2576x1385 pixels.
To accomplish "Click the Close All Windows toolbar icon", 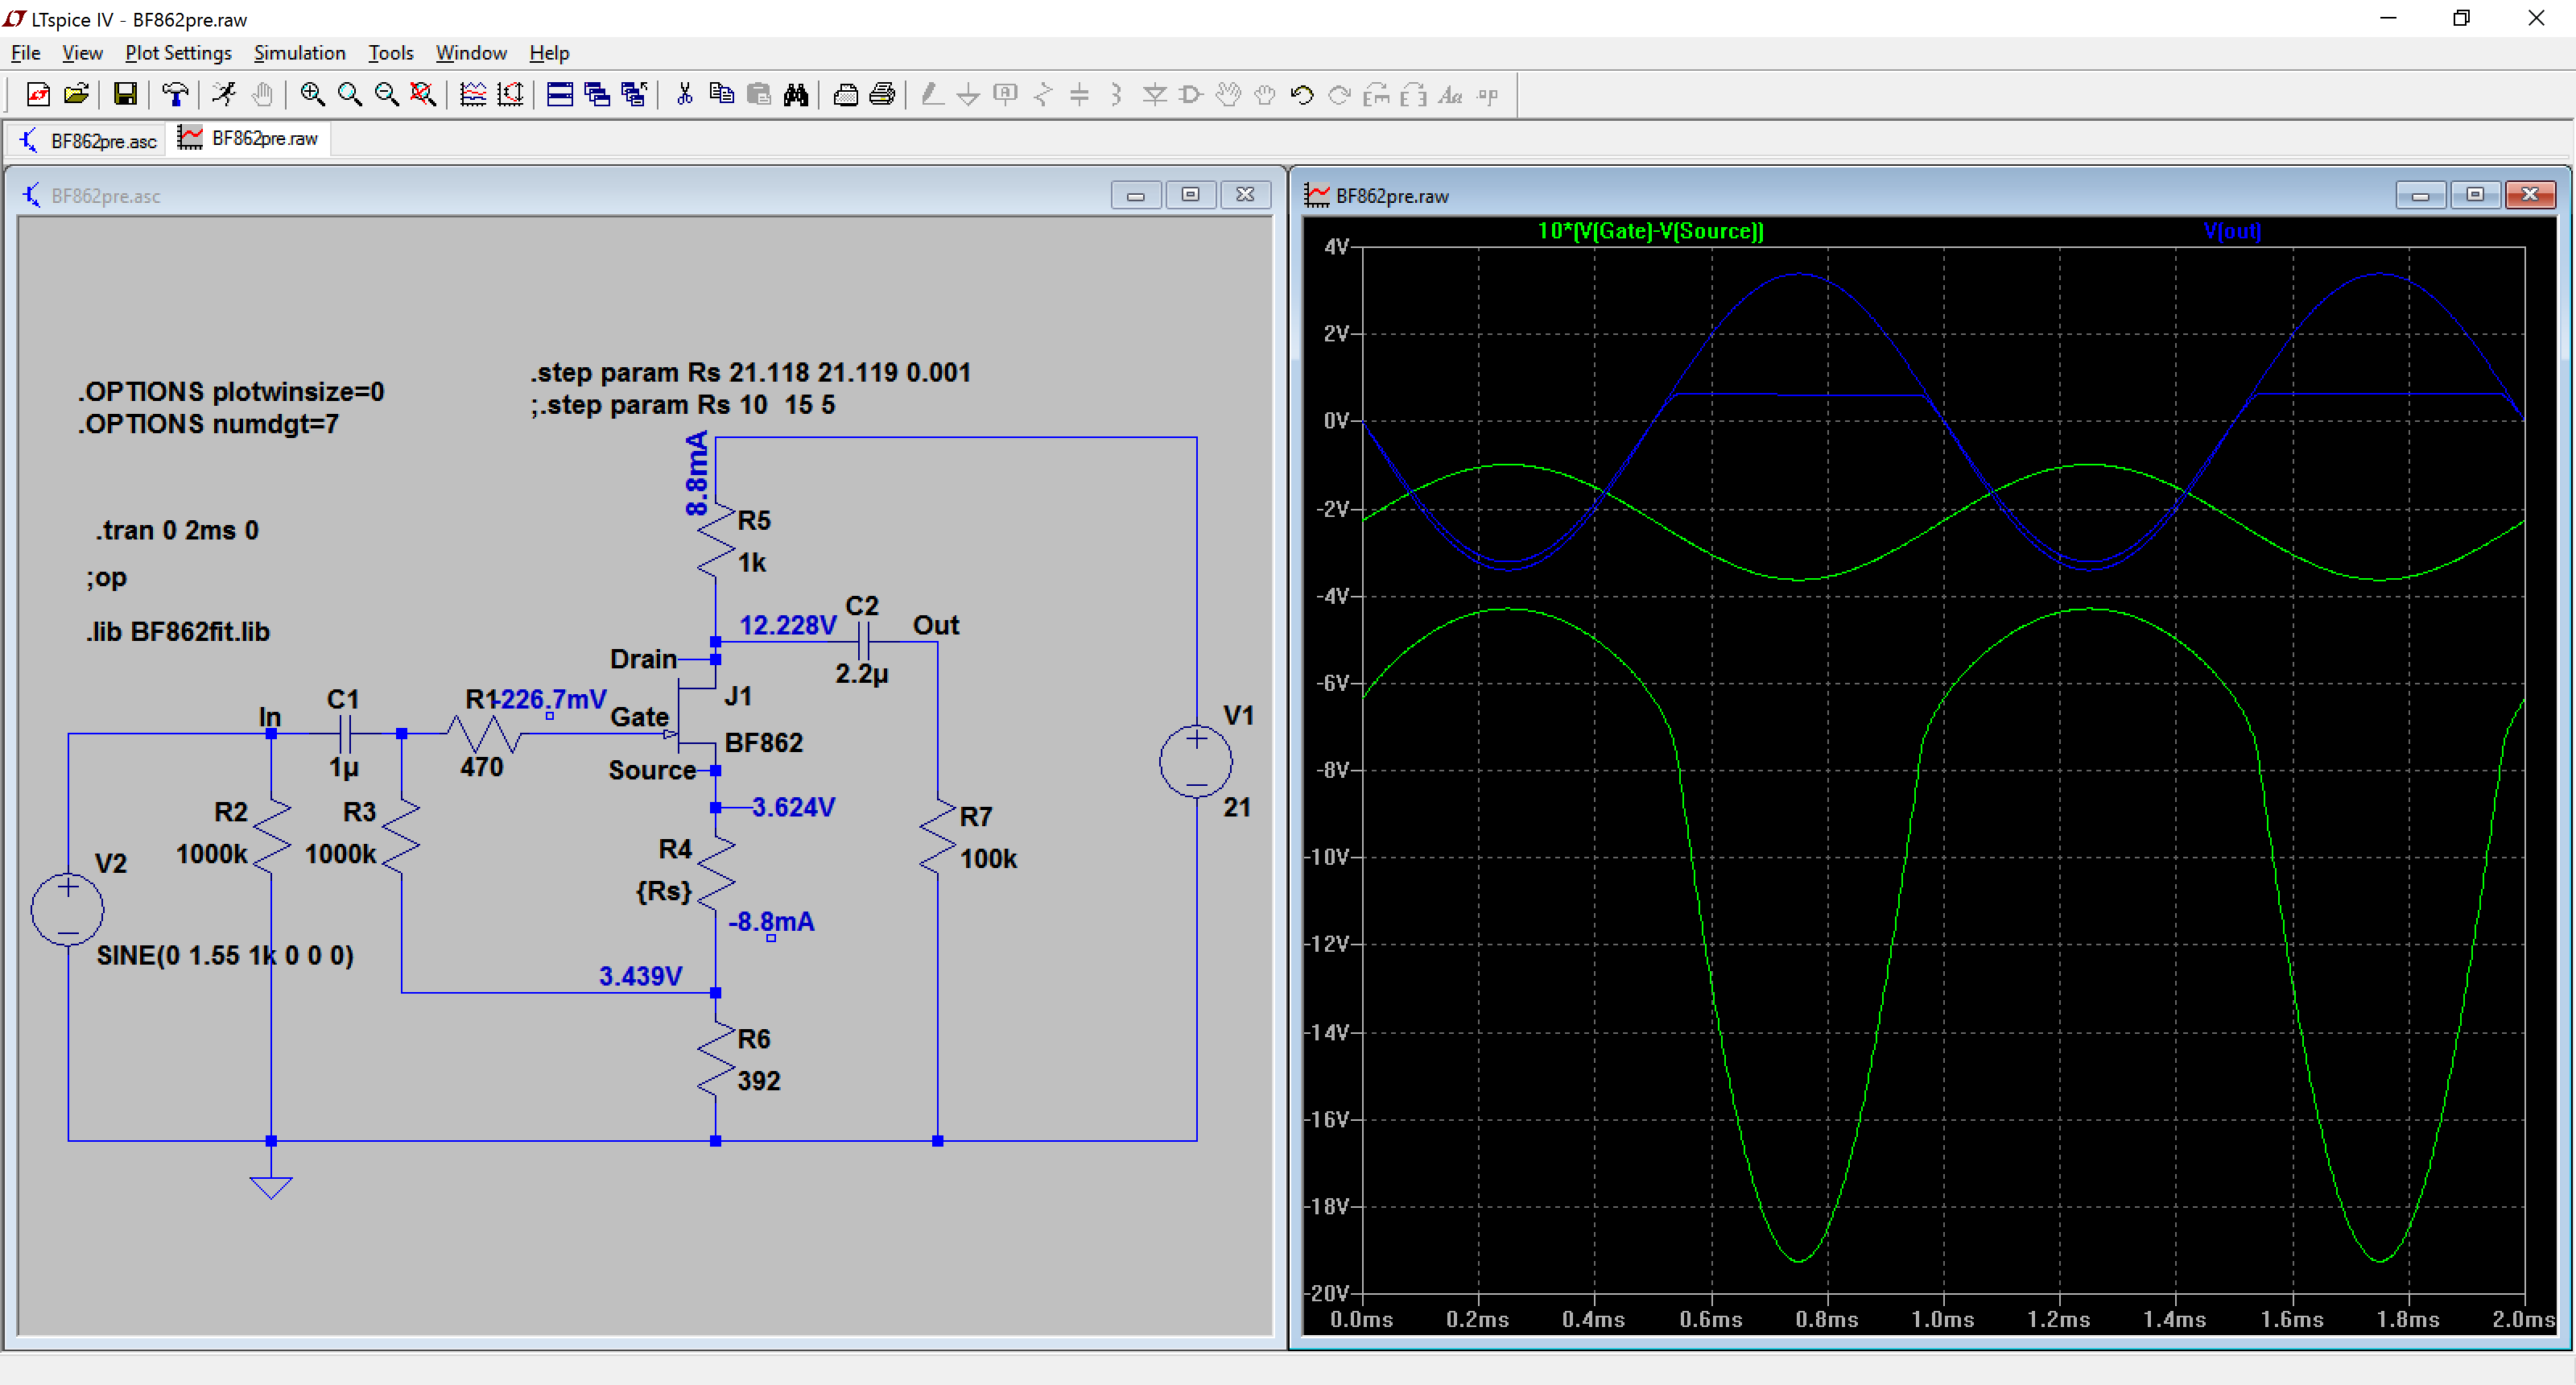I will [x=634, y=95].
